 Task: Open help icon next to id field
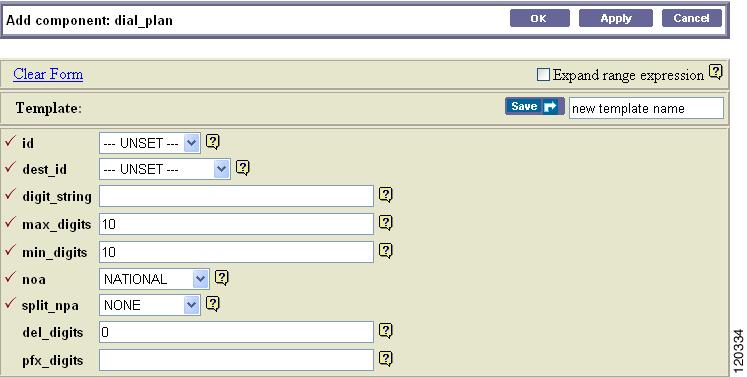(x=212, y=142)
